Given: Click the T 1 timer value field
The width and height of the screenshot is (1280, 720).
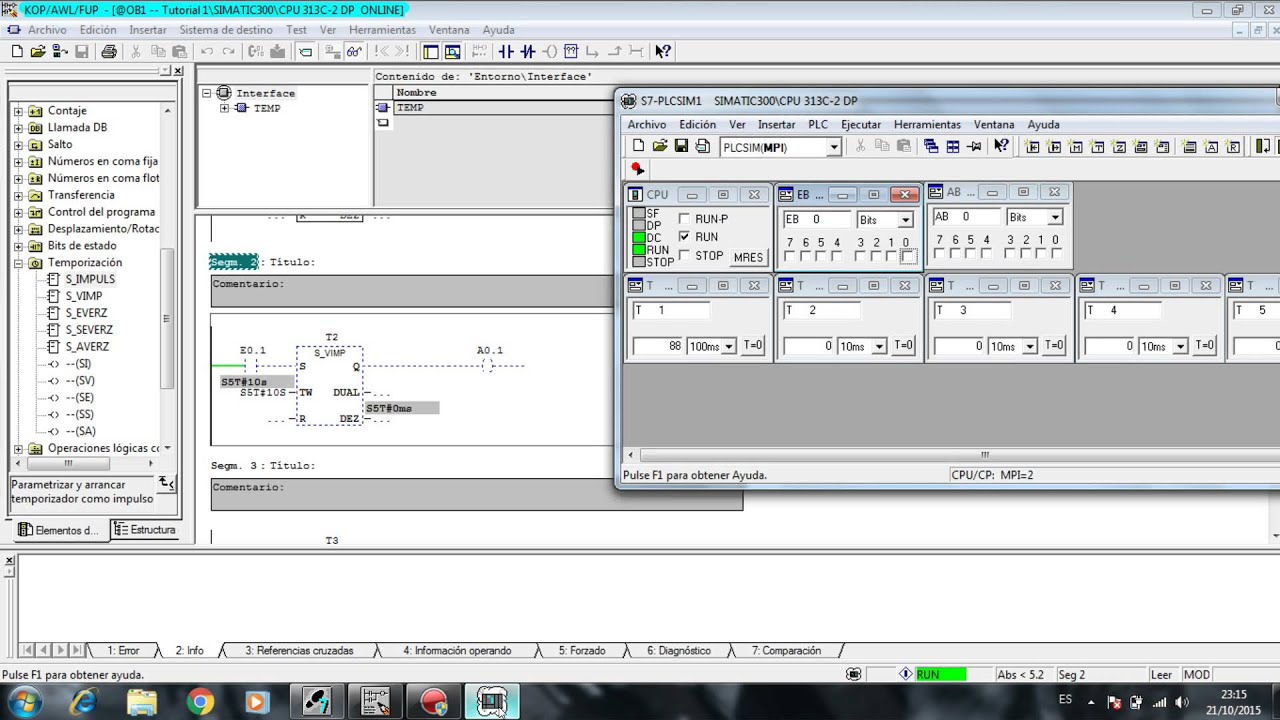Looking at the screenshot, I should coord(659,346).
